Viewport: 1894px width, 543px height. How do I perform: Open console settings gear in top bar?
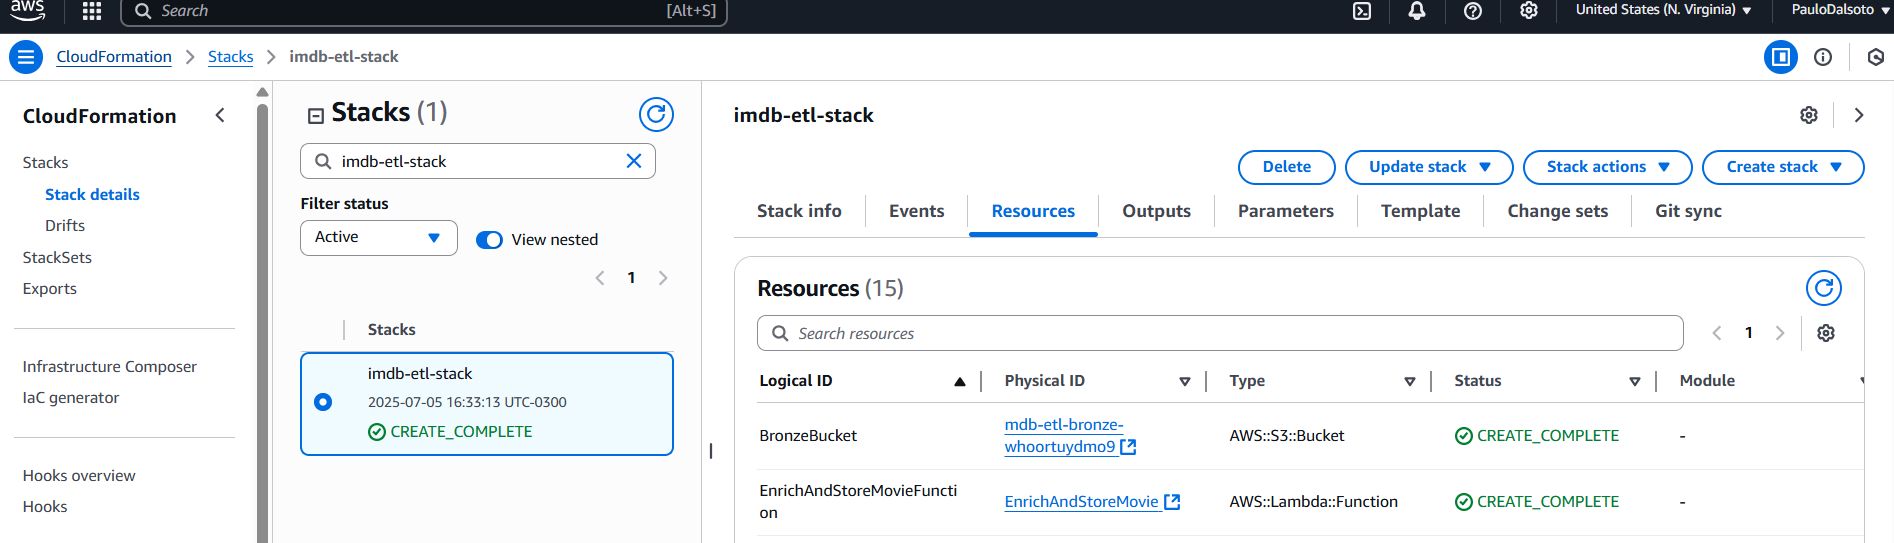(x=1529, y=11)
